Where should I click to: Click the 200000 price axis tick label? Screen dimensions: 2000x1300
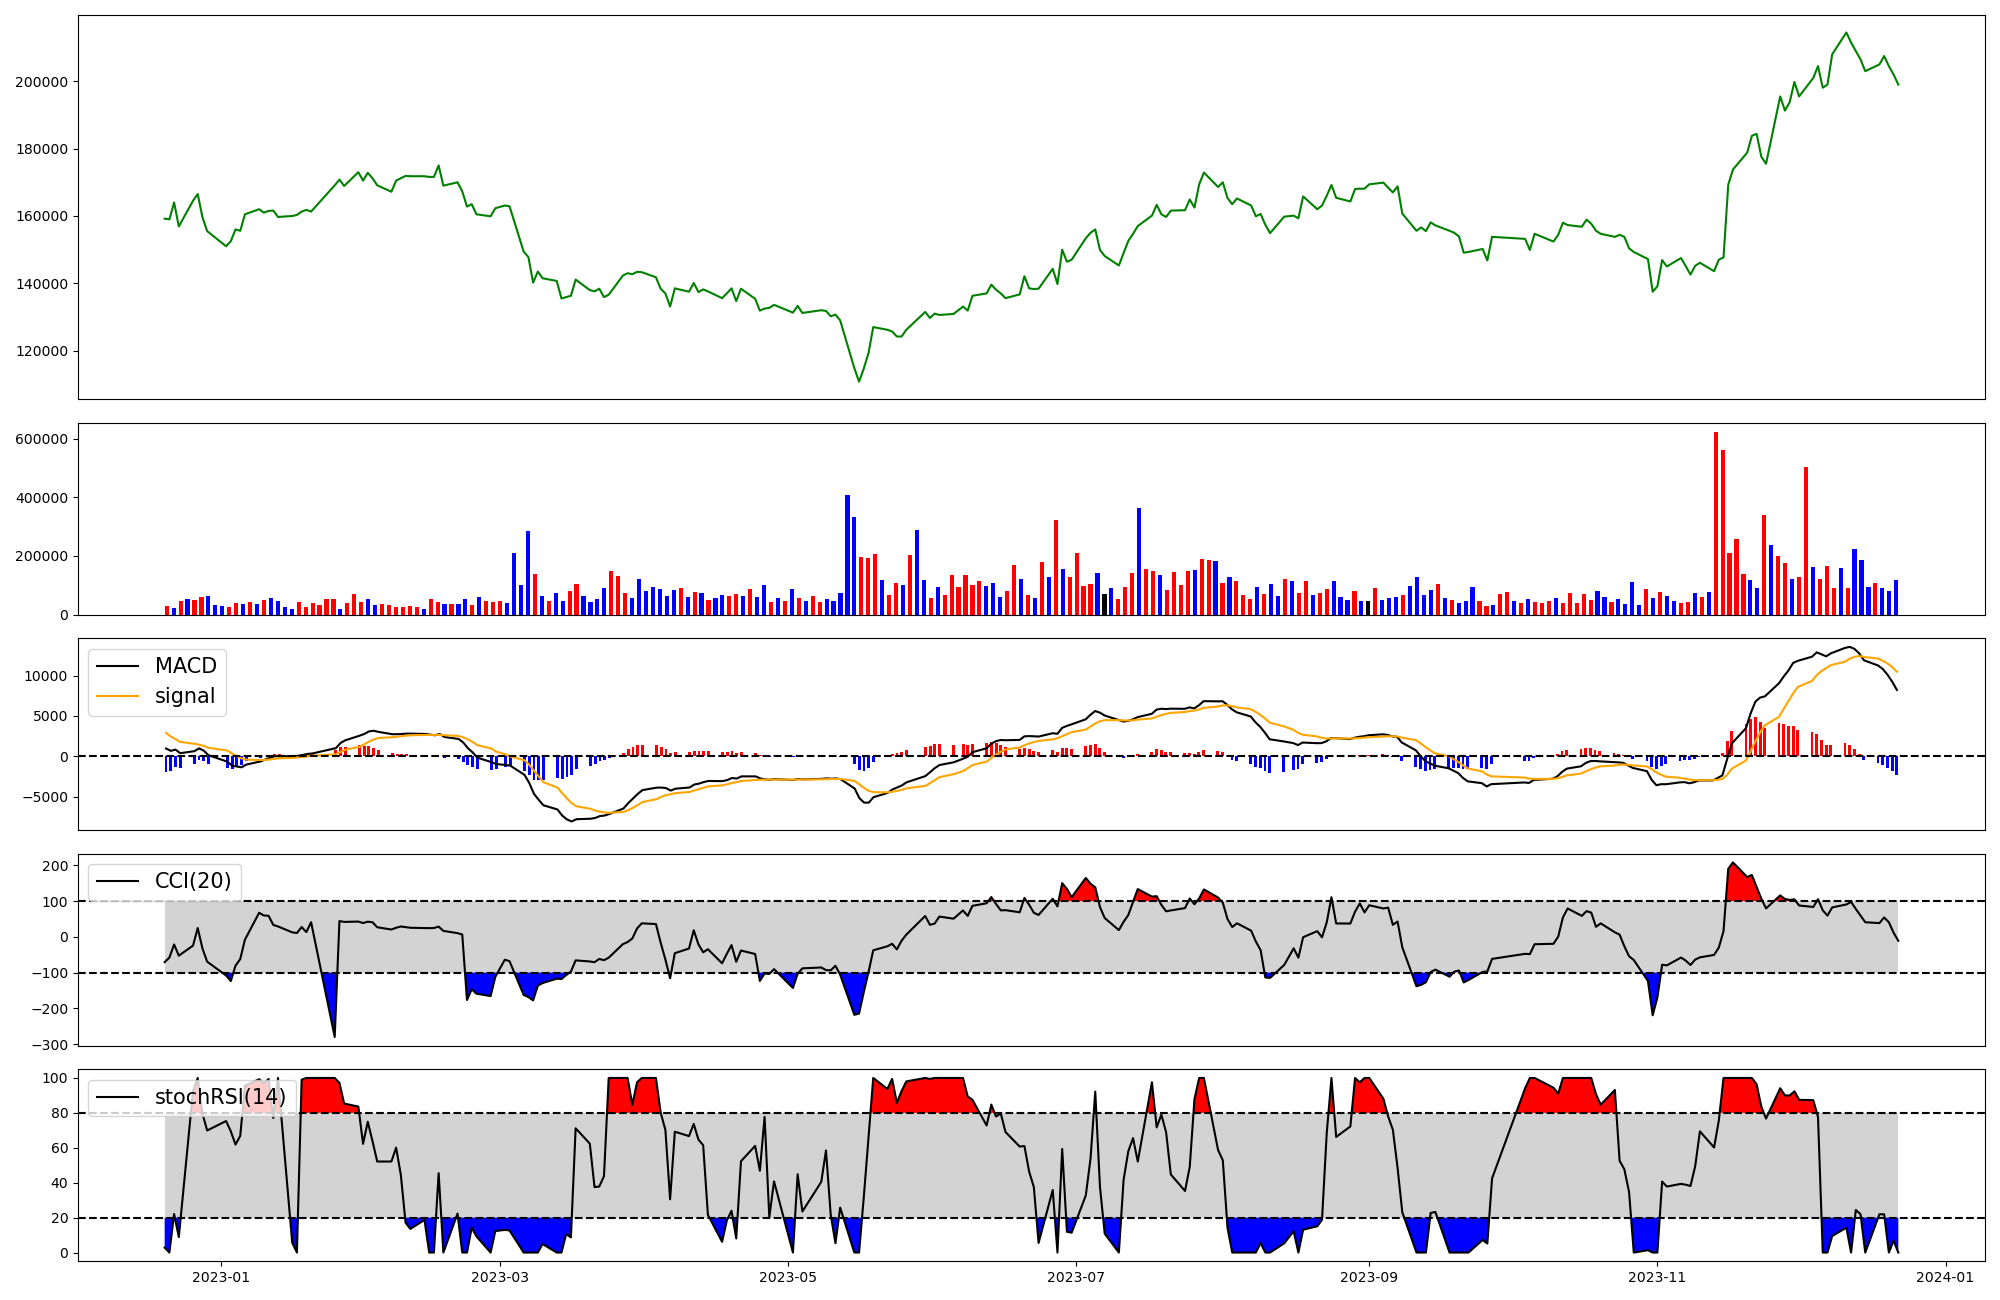41,82
